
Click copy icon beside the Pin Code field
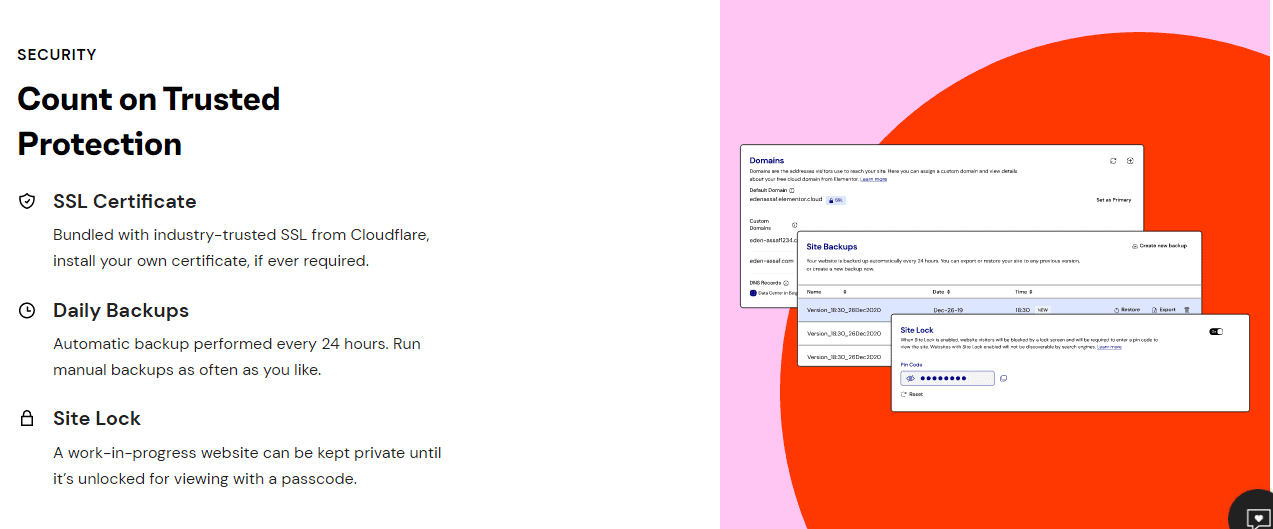coord(1003,378)
